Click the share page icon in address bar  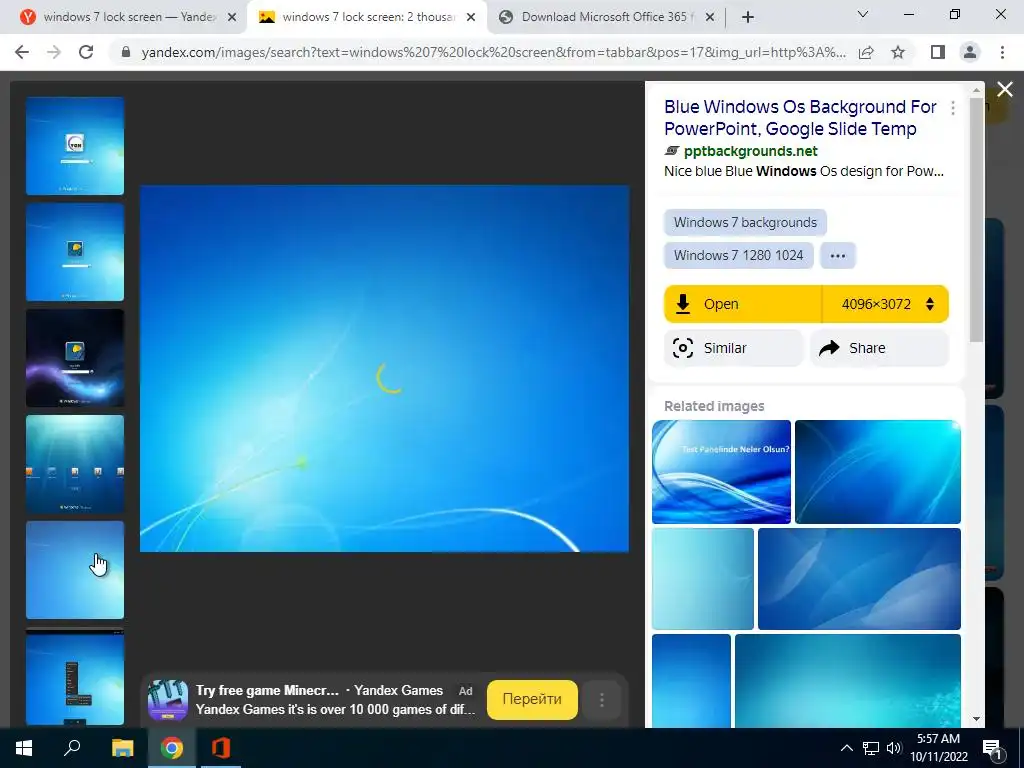[866, 52]
